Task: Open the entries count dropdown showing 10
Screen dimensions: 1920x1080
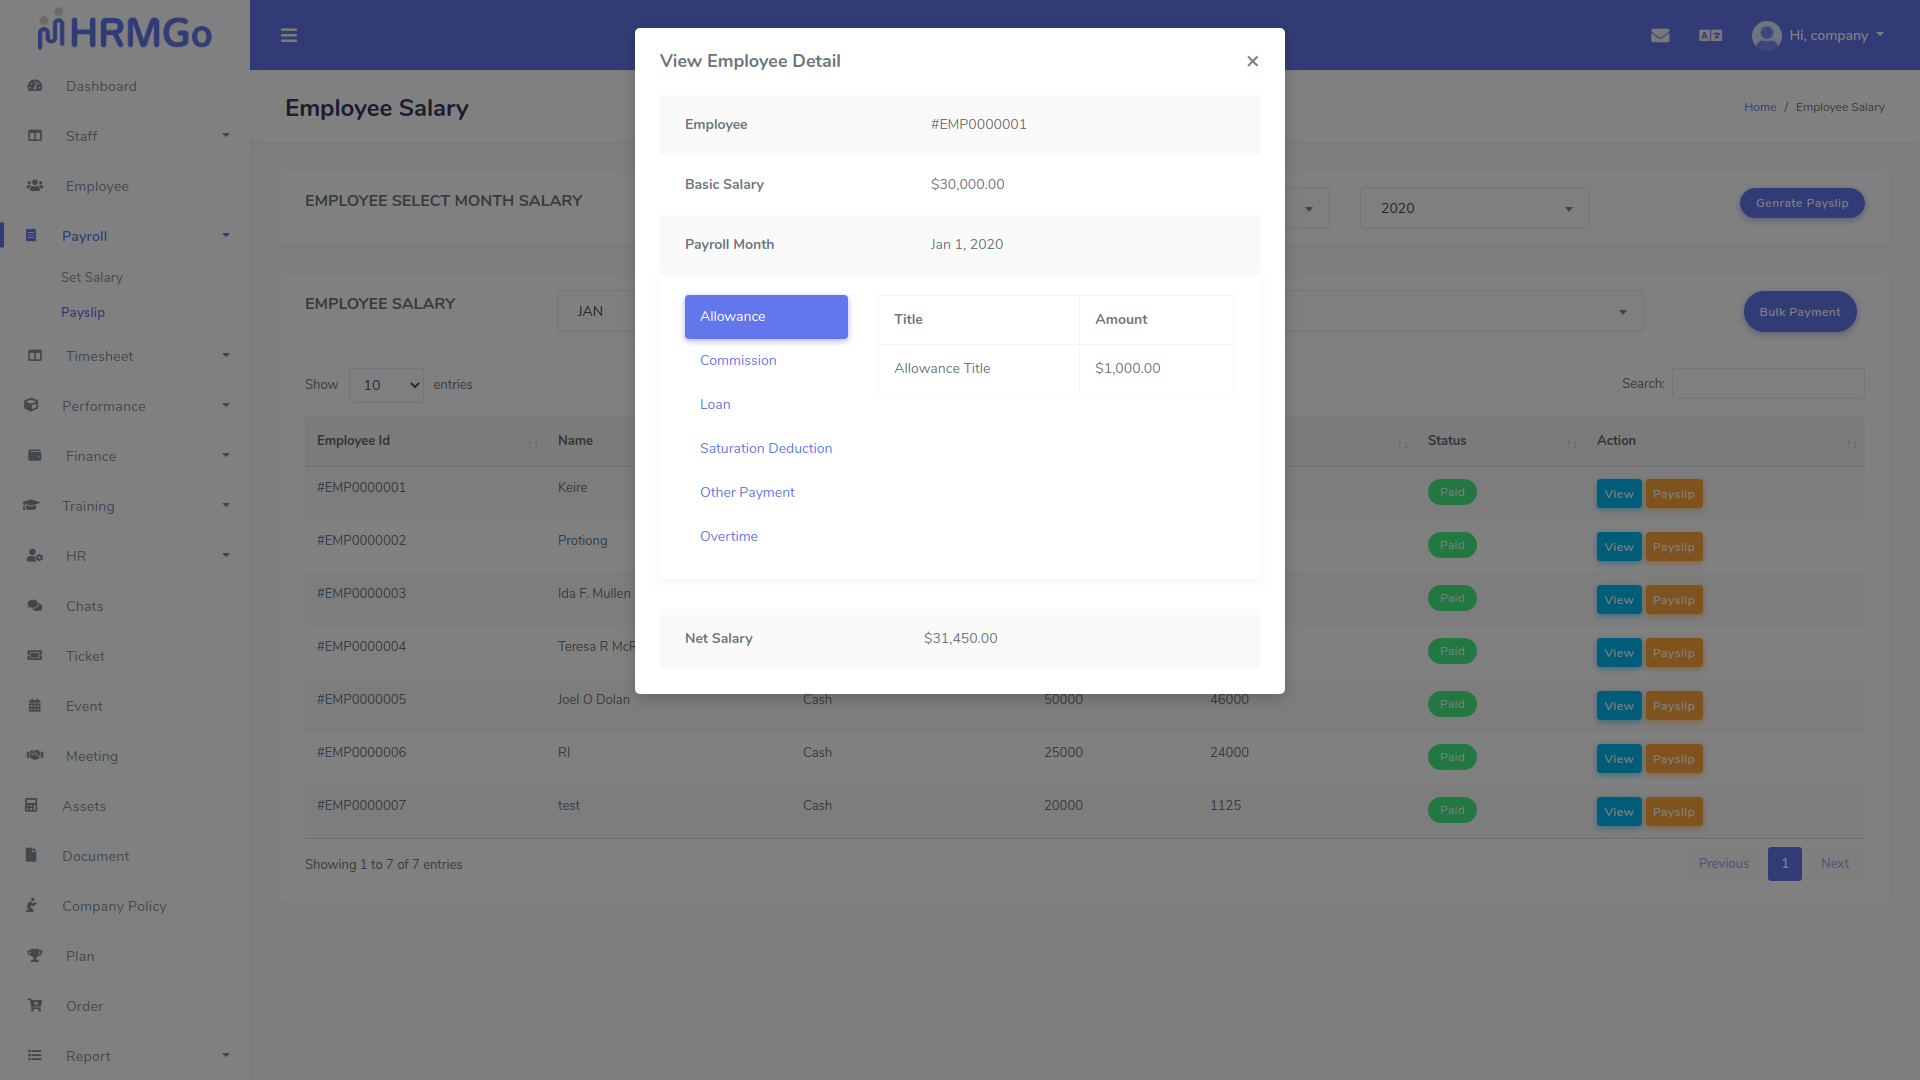Action: [386, 385]
